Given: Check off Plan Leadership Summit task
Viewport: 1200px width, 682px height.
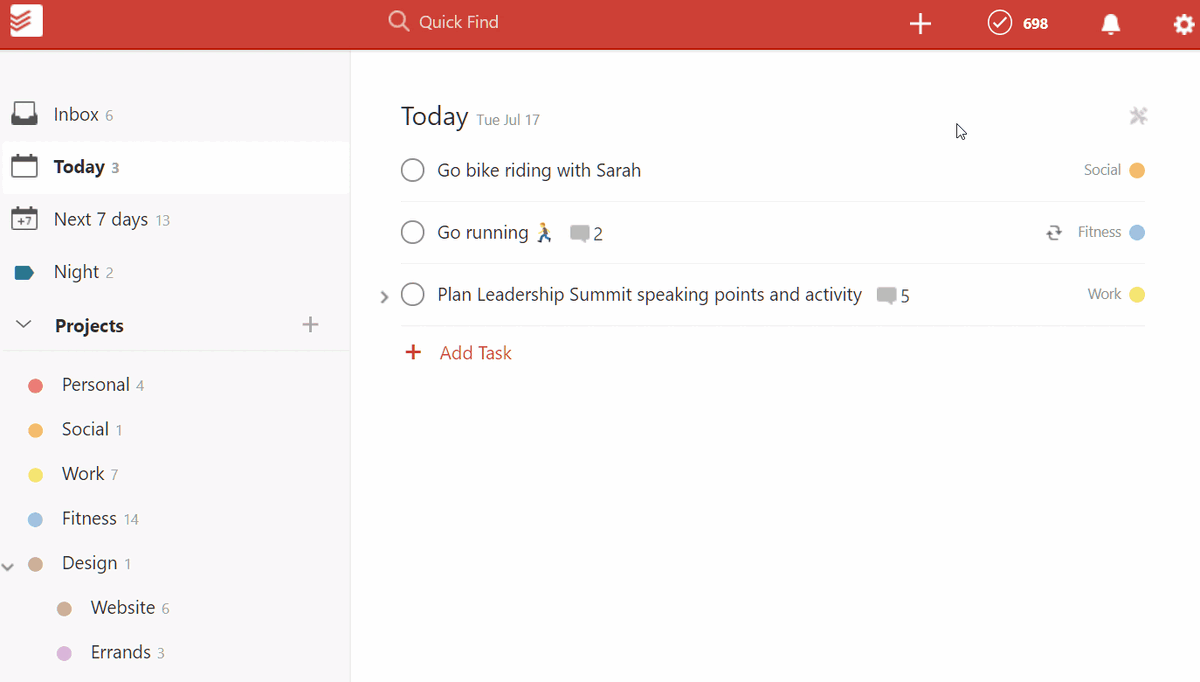Looking at the screenshot, I should [x=413, y=295].
